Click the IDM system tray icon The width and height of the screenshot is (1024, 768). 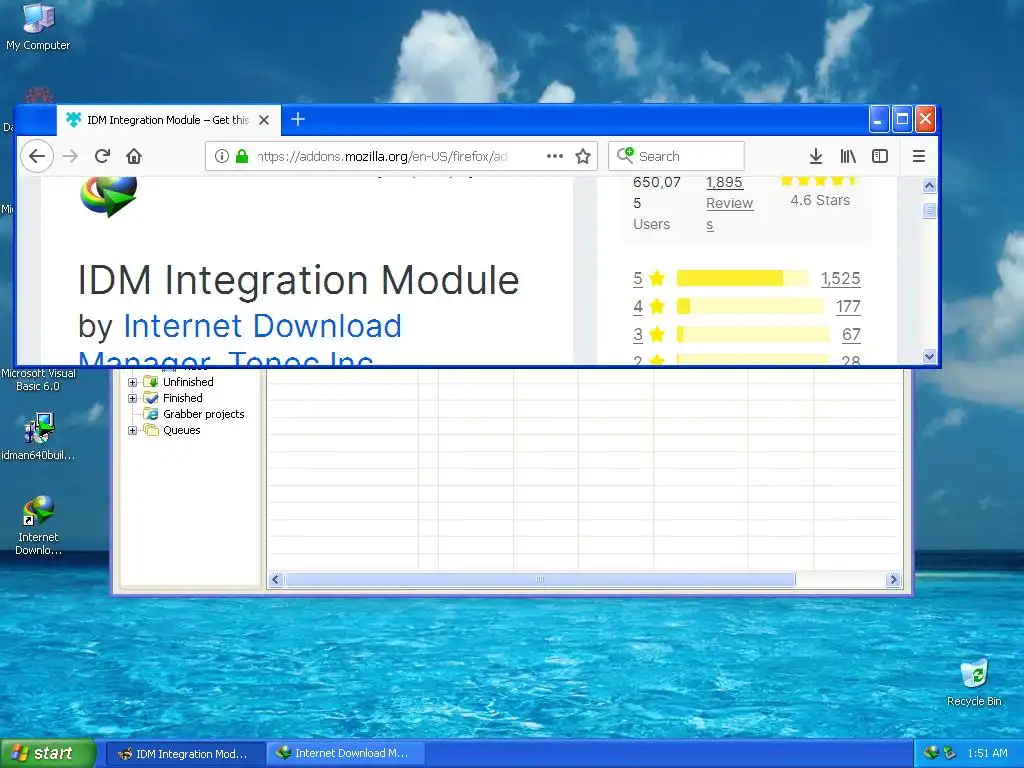931,753
